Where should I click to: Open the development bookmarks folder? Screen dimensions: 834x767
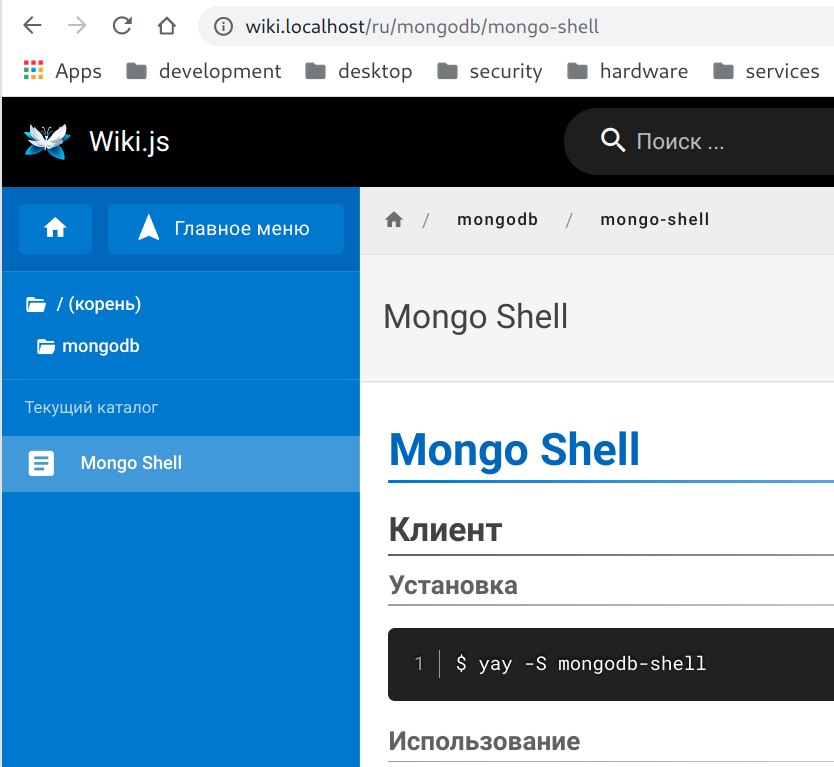click(204, 71)
